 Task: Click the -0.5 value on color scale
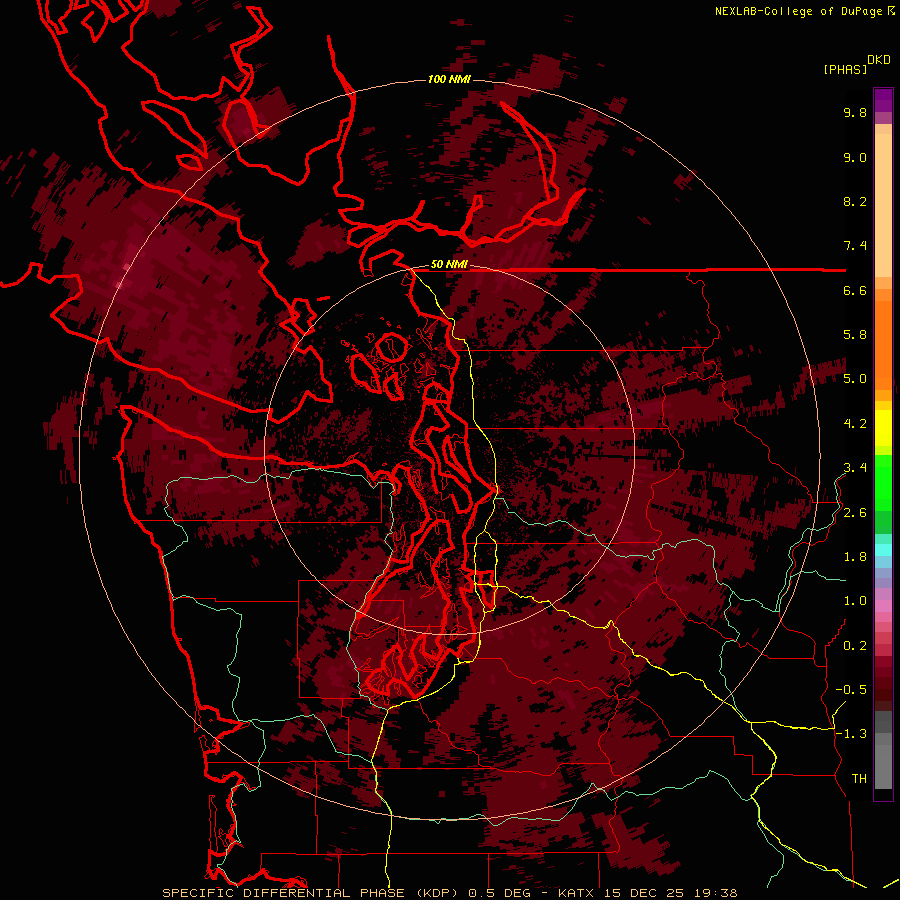[x=851, y=690]
